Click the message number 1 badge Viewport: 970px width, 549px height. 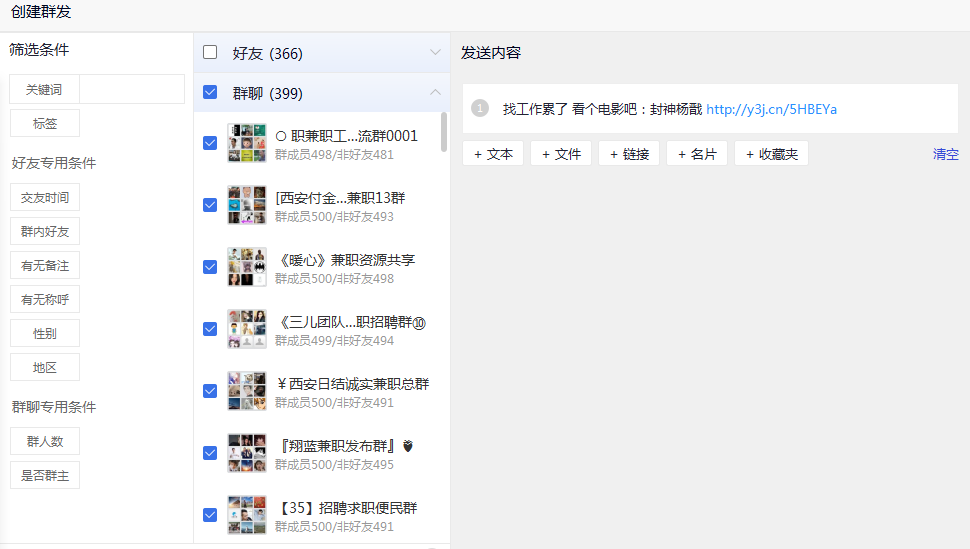click(x=479, y=108)
